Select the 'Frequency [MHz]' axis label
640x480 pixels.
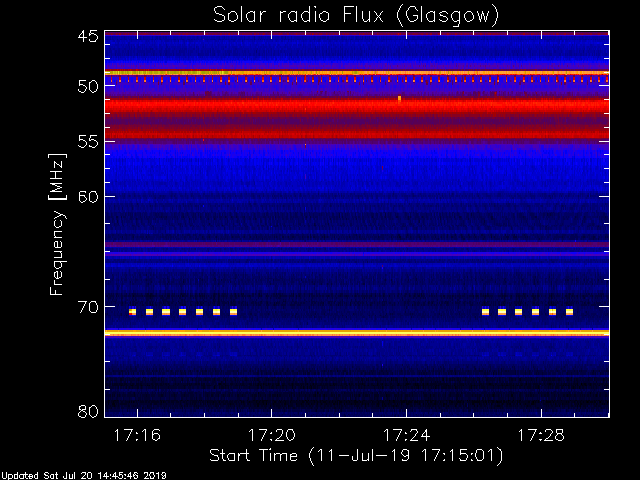point(57,224)
